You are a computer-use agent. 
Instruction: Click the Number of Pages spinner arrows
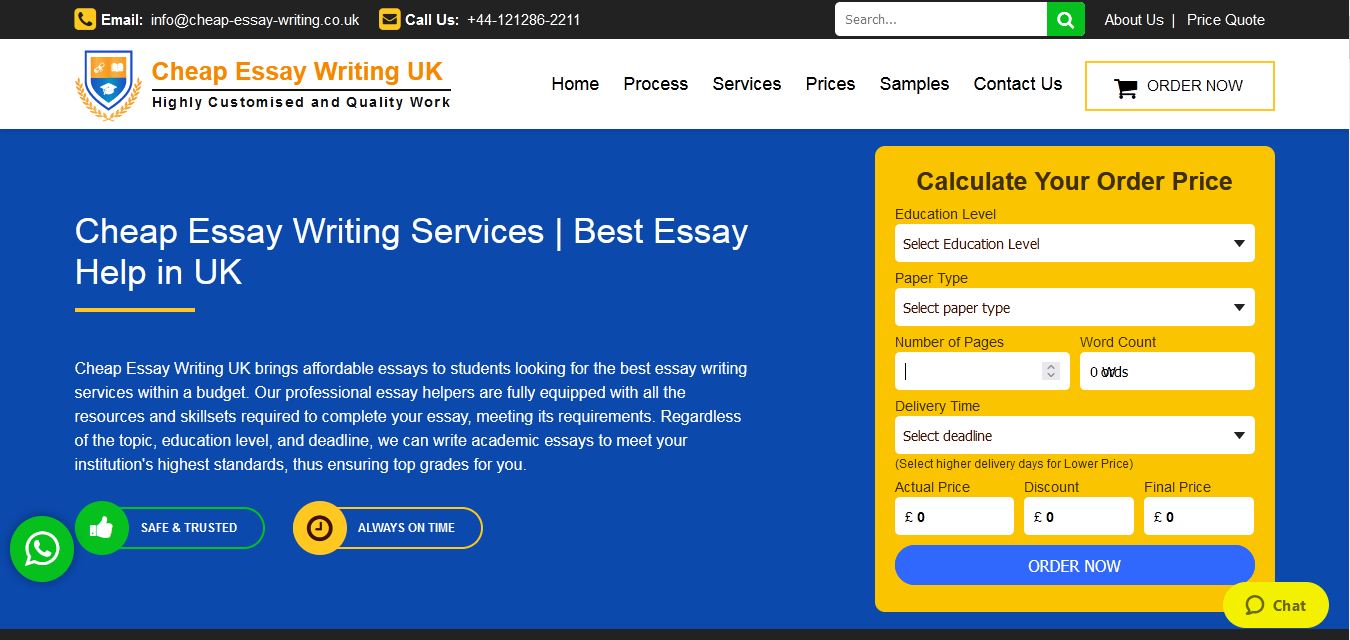1050,371
